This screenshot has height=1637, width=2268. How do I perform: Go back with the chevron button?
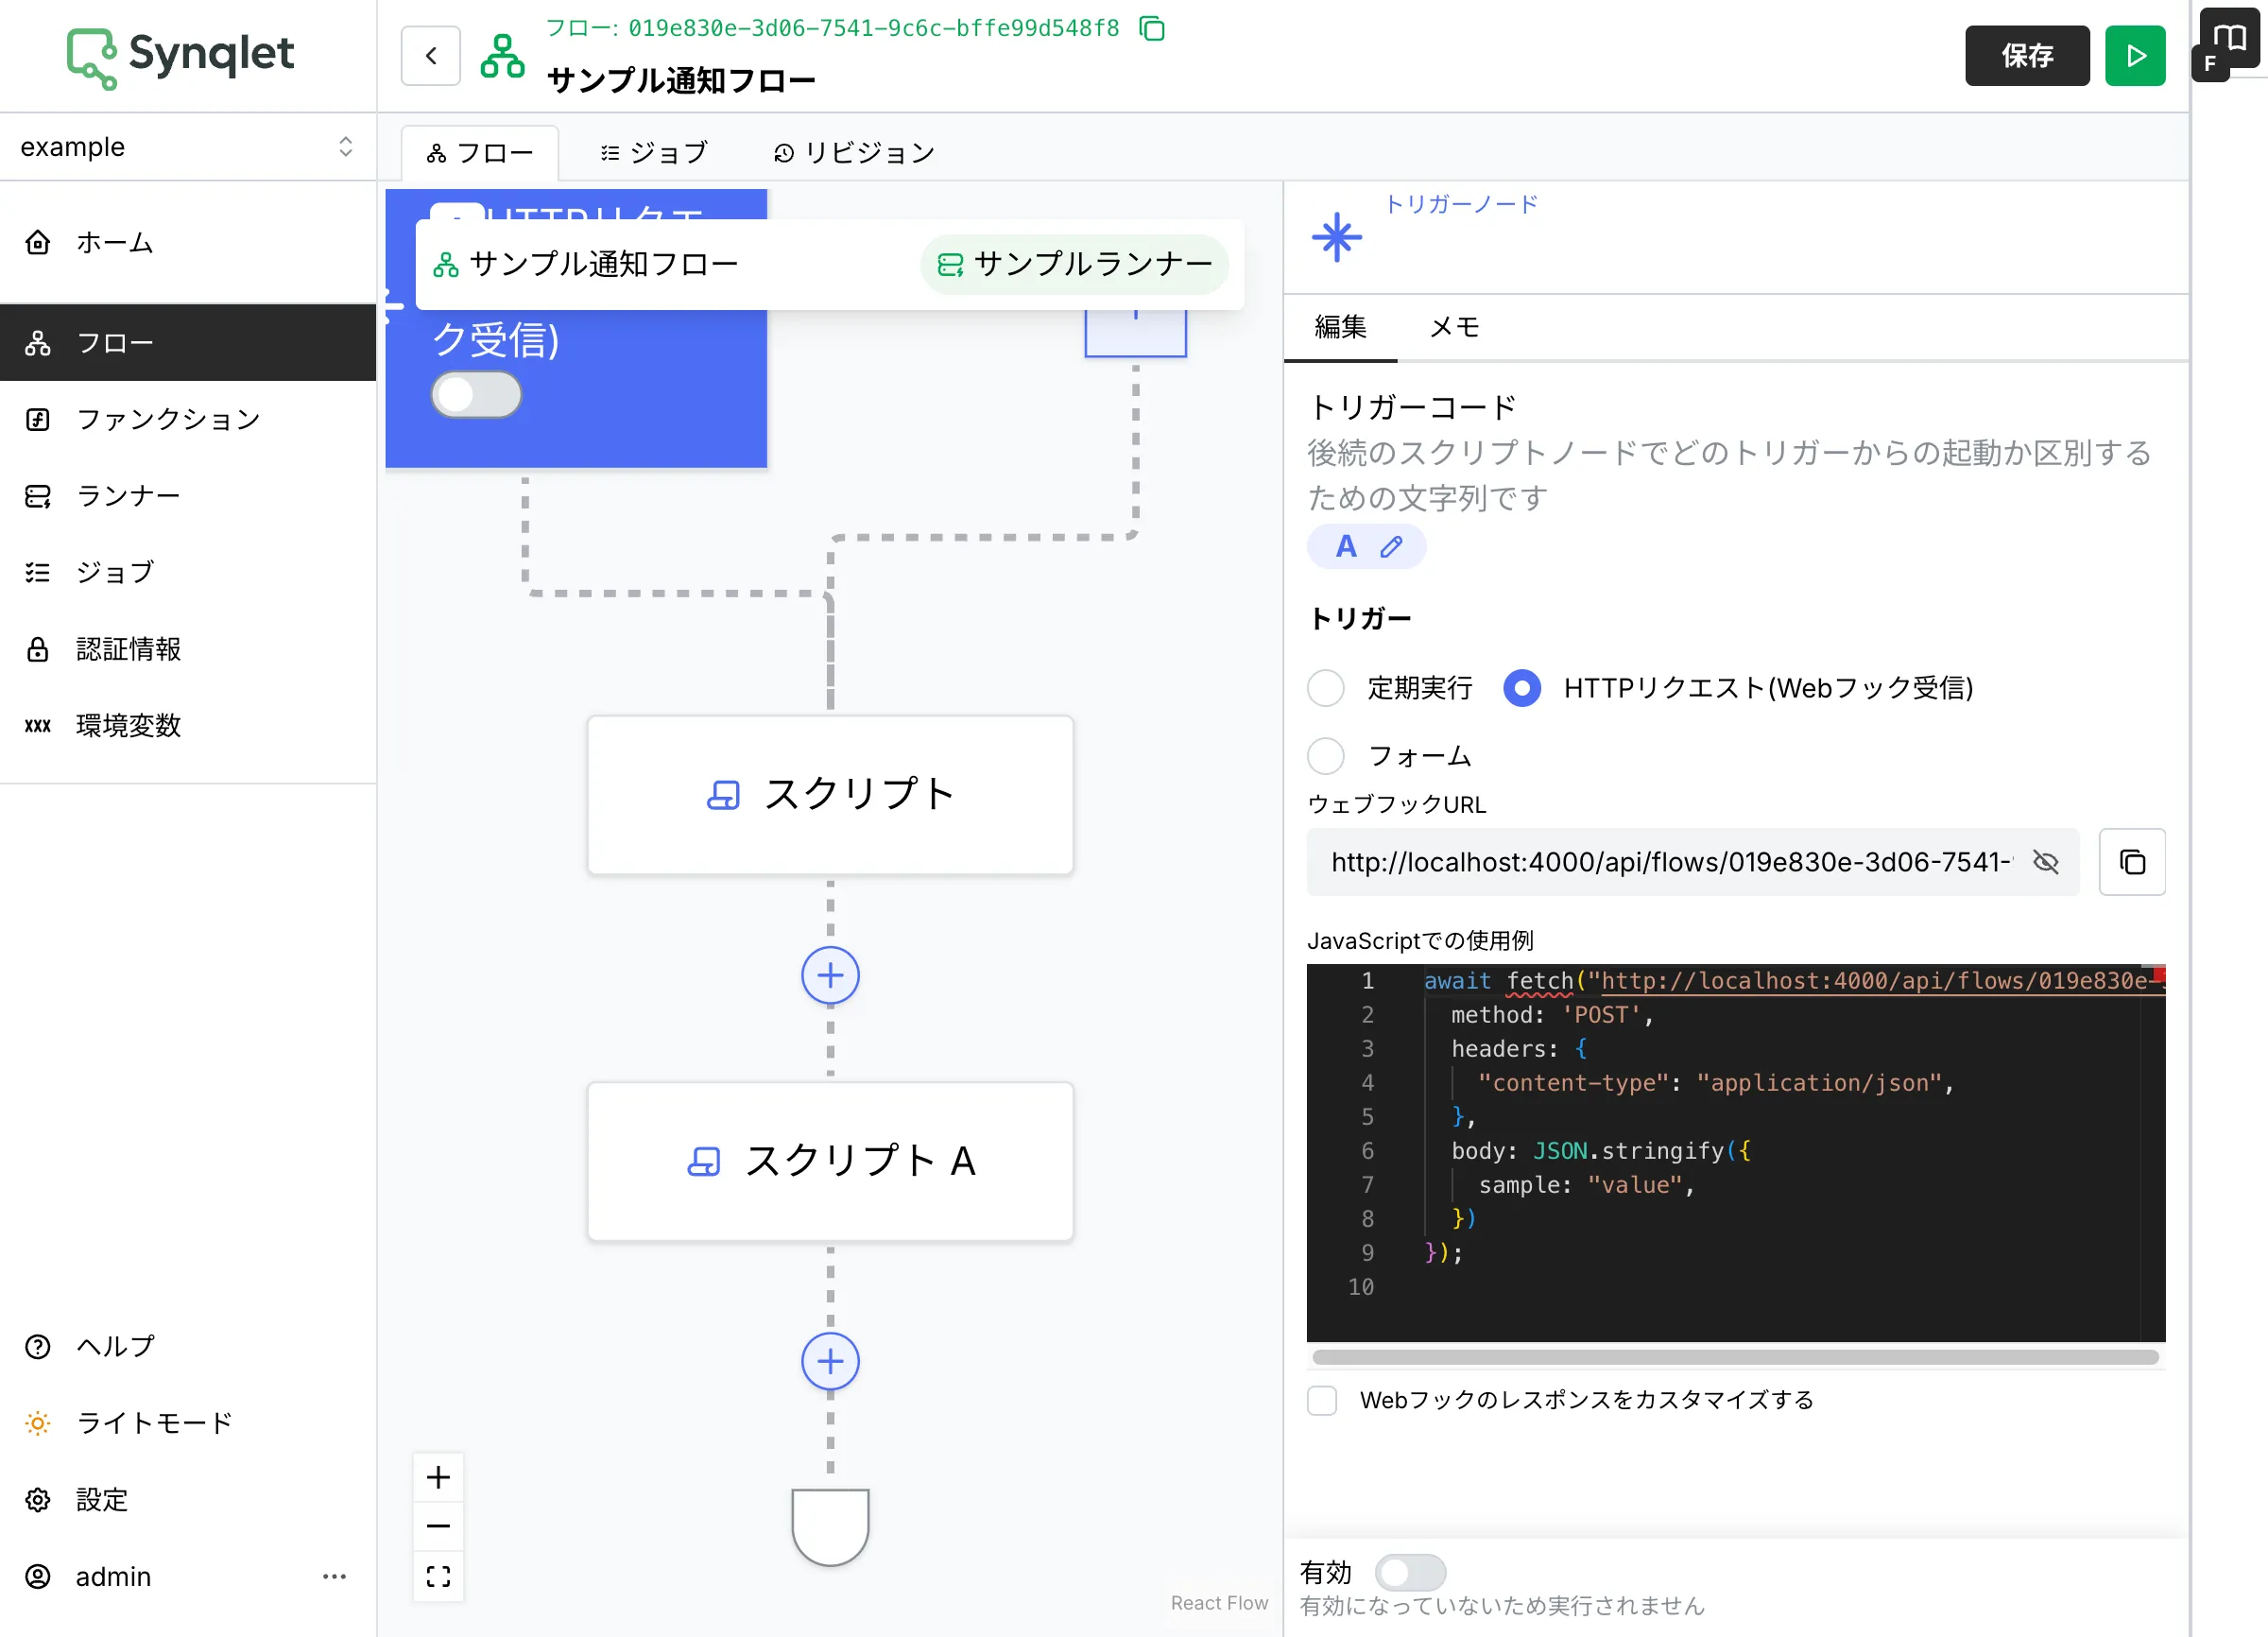tap(431, 56)
